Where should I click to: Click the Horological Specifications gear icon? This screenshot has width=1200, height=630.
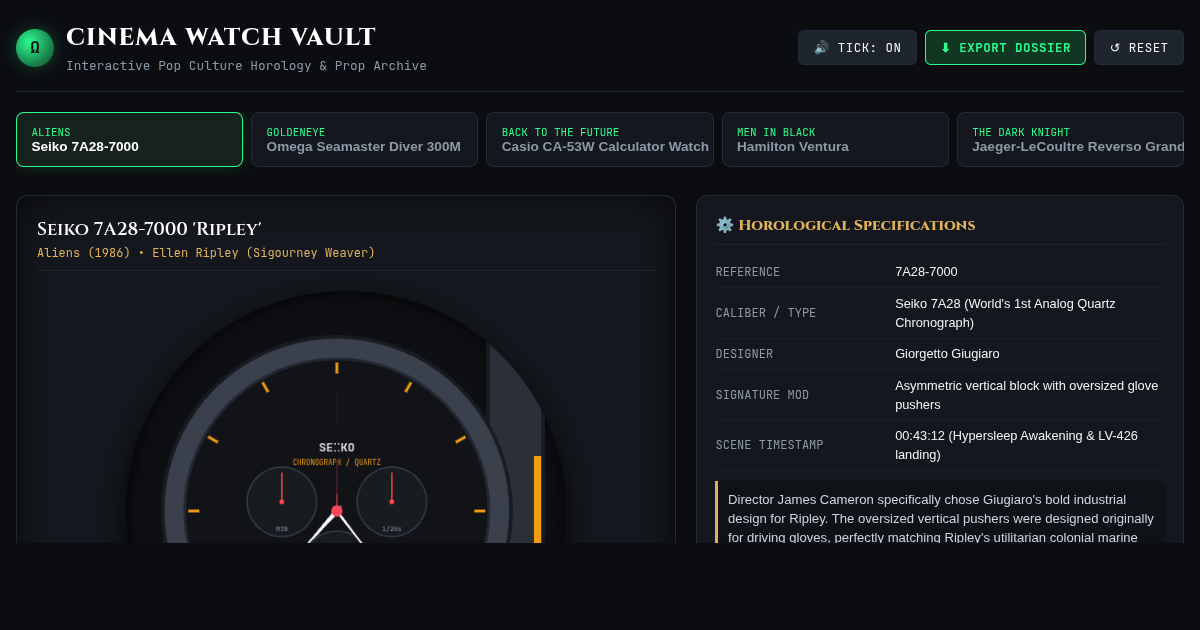coord(725,225)
